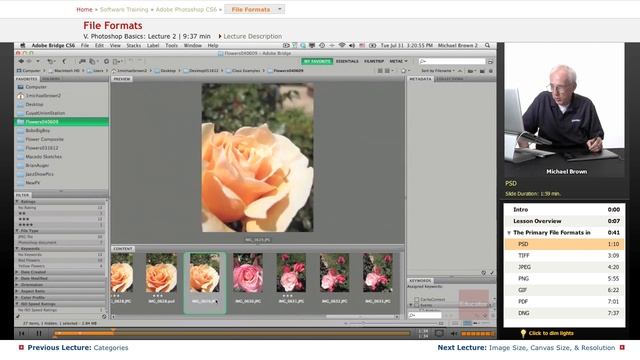
Task: Open the File Formats breadcrumb dropdown
Action: (280, 9)
